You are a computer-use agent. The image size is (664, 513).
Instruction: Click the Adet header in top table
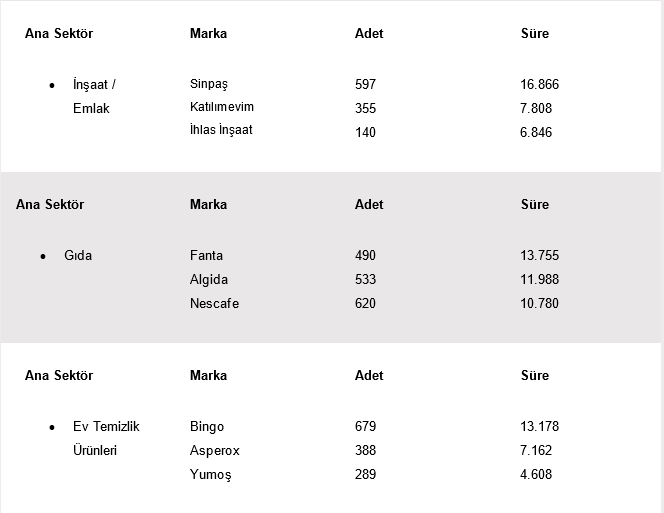[369, 33]
